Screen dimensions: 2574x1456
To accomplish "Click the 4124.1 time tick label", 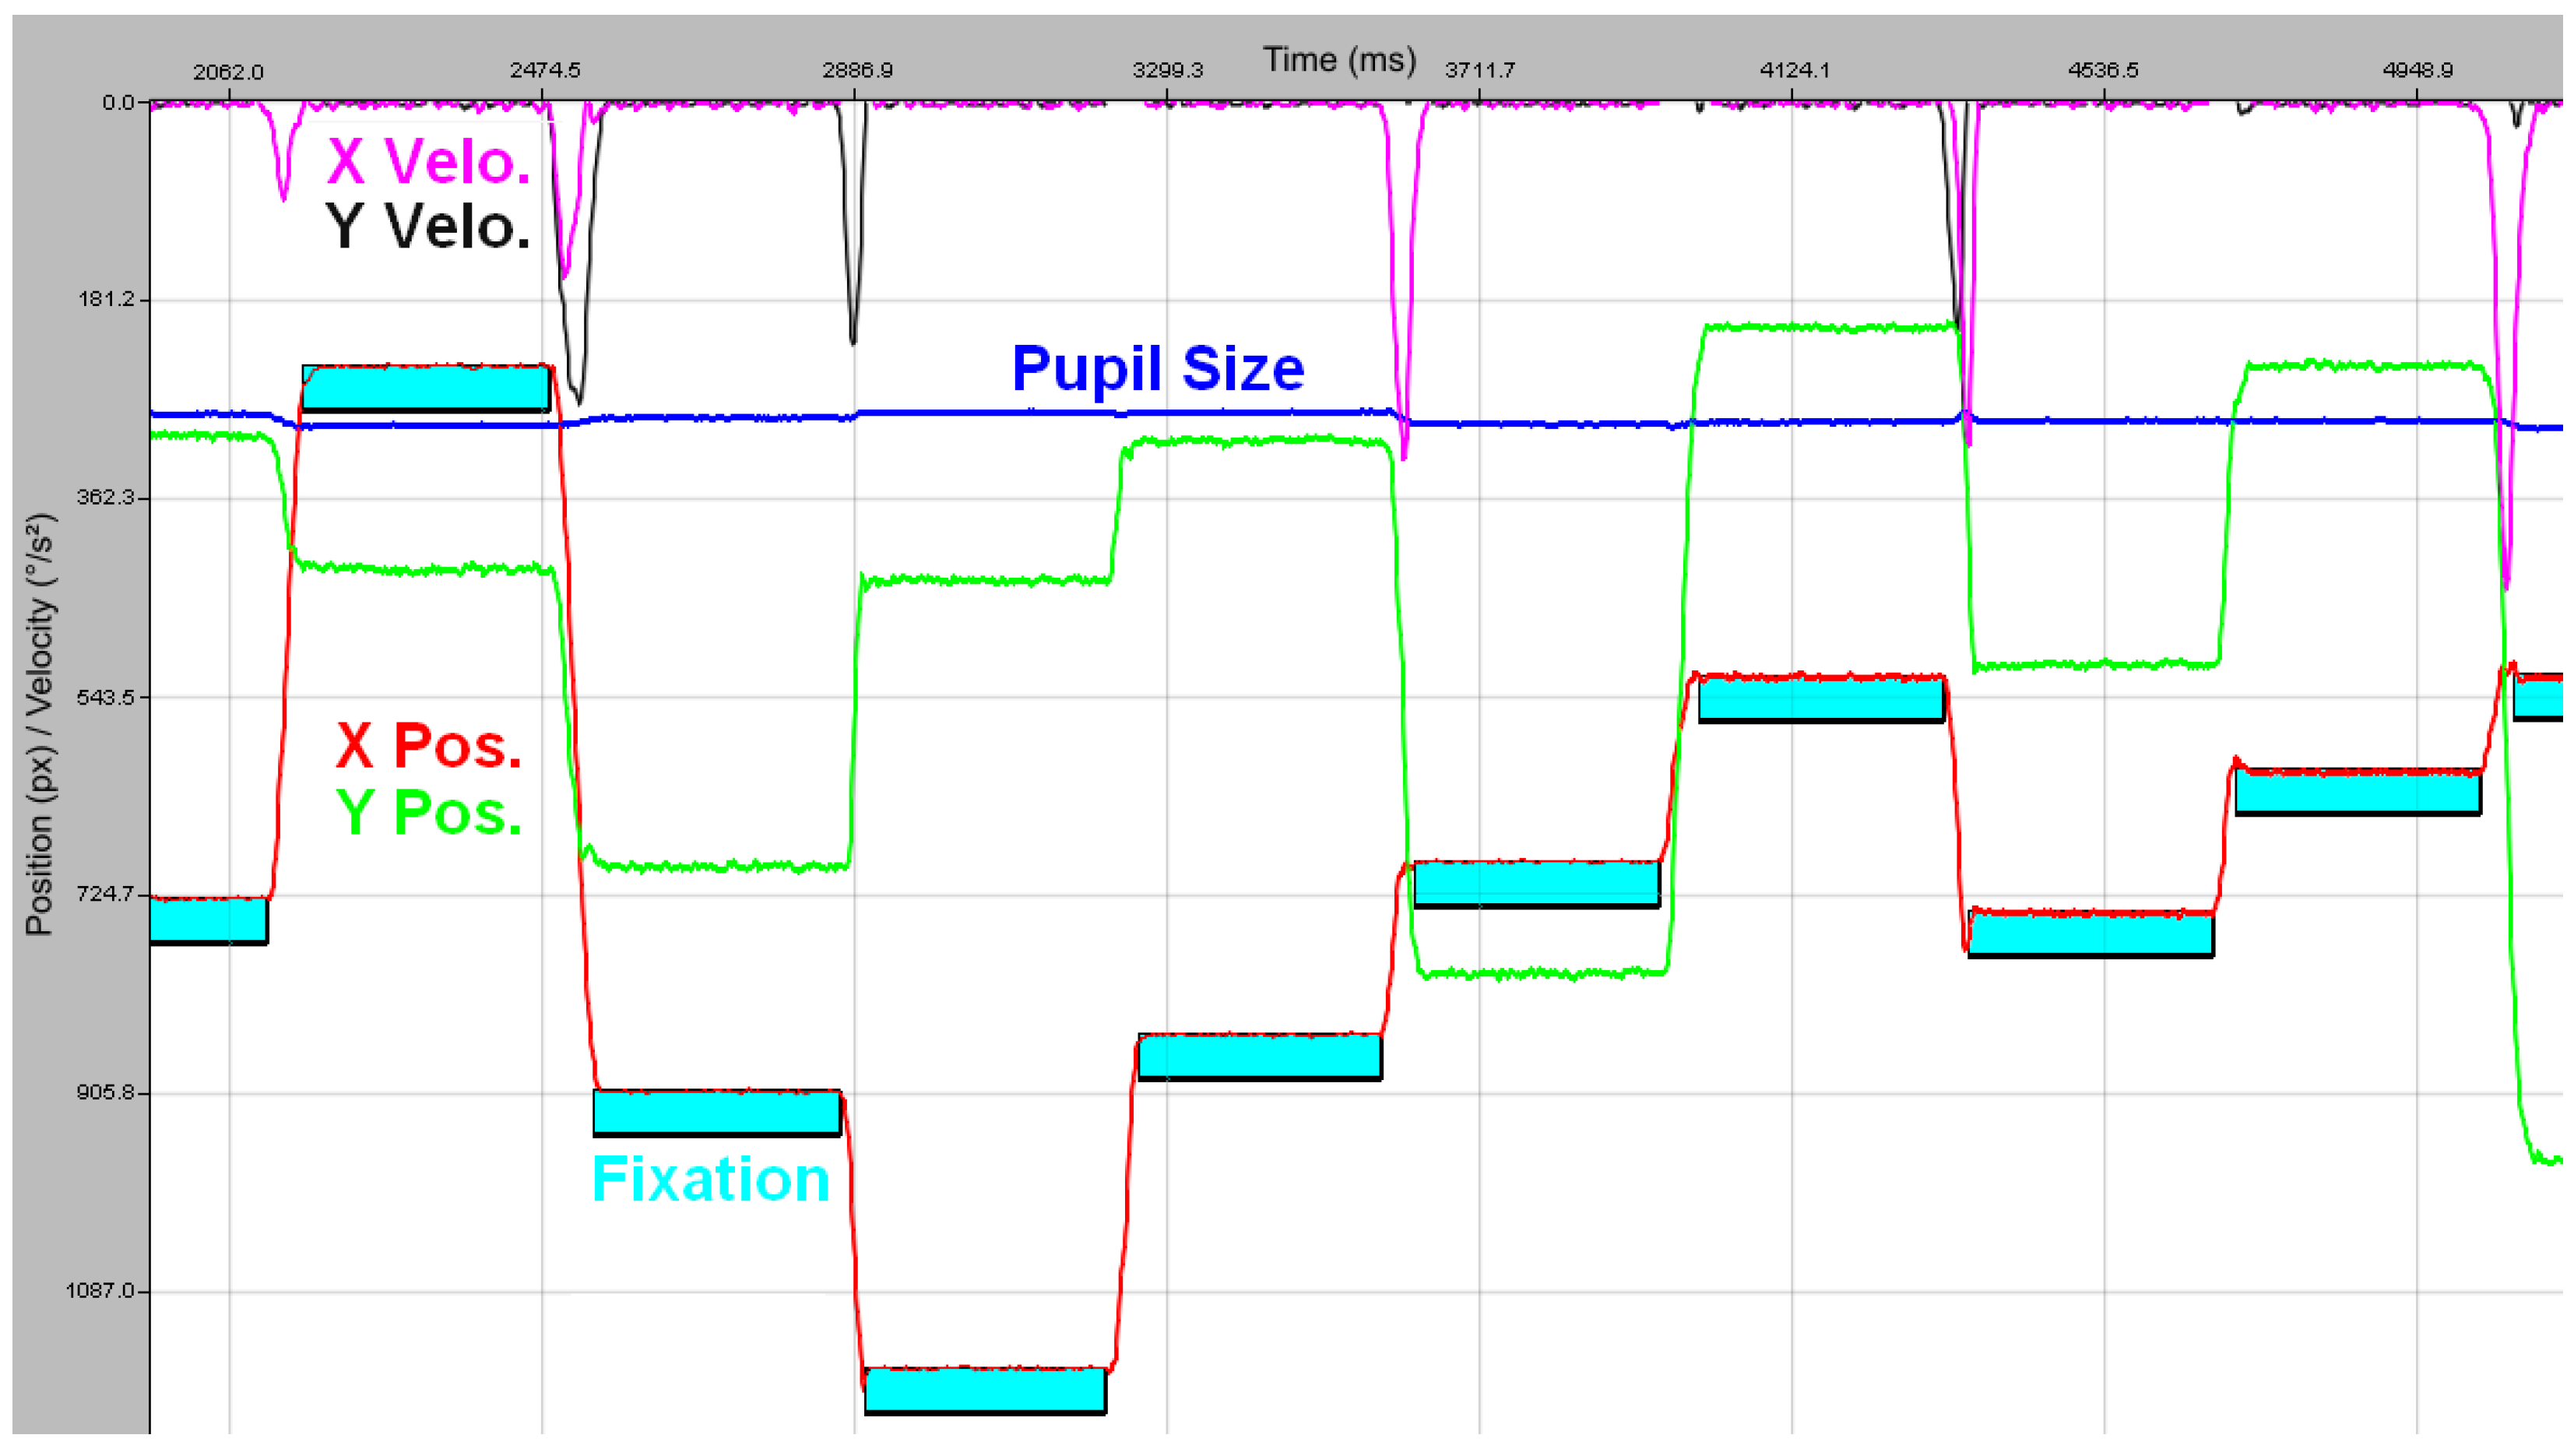I will coord(1794,71).
